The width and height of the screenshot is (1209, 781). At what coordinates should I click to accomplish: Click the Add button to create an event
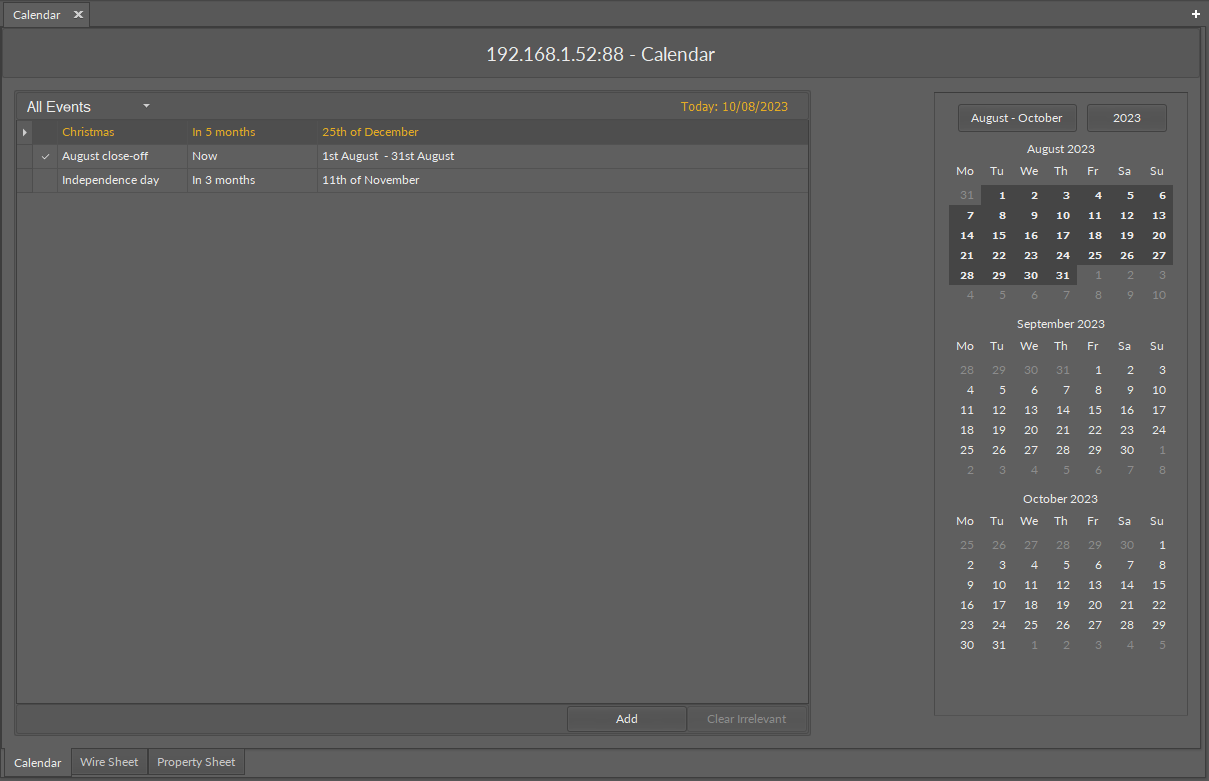click(626, 718)
